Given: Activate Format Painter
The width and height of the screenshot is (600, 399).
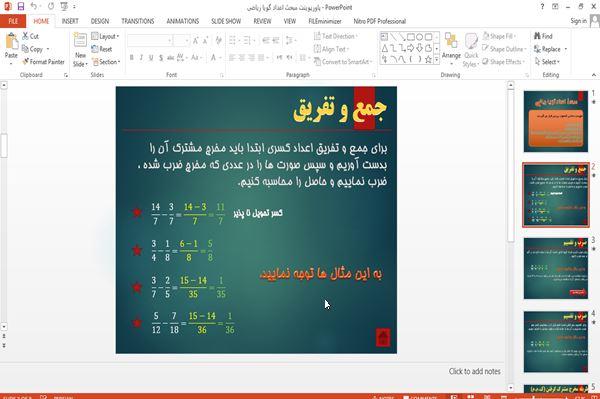Looking at the screenshot, I should pos(43,62).
